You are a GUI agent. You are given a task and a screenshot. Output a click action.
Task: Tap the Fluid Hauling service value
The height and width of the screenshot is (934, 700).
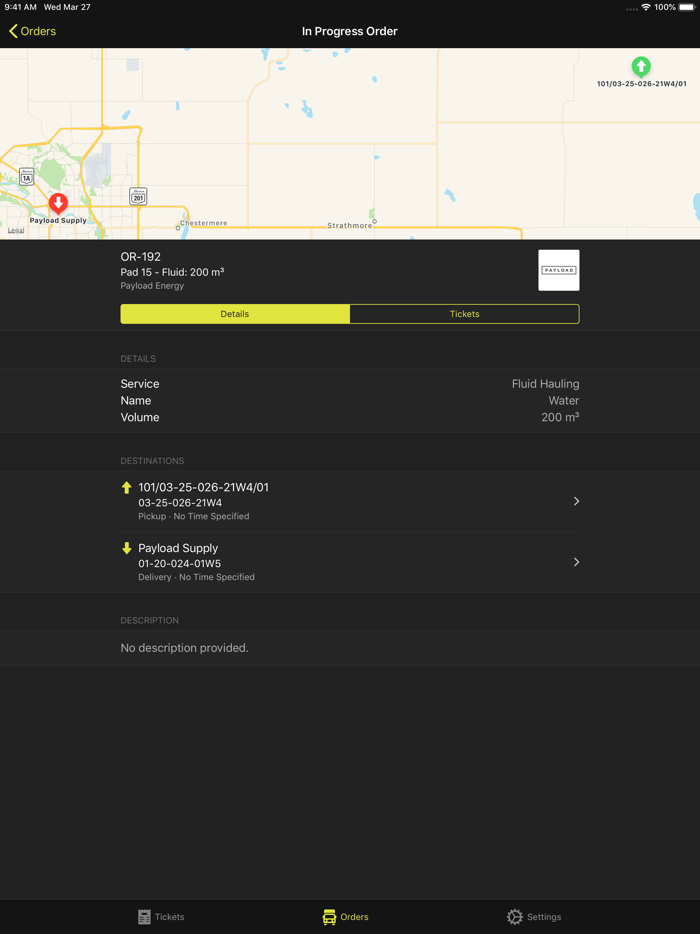[545, 384]
